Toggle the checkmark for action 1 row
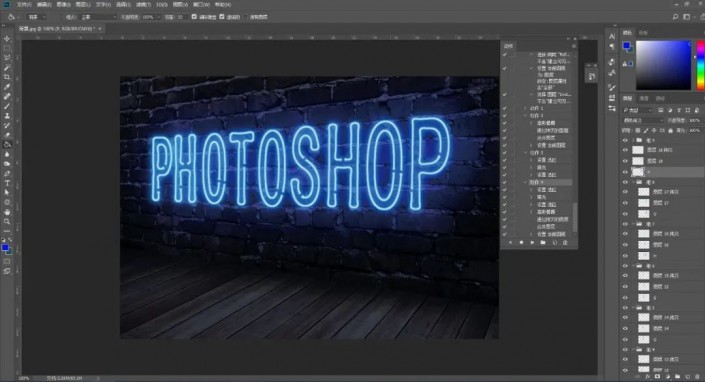This screenshot has width=705, height=382. (x=504, y=108)
